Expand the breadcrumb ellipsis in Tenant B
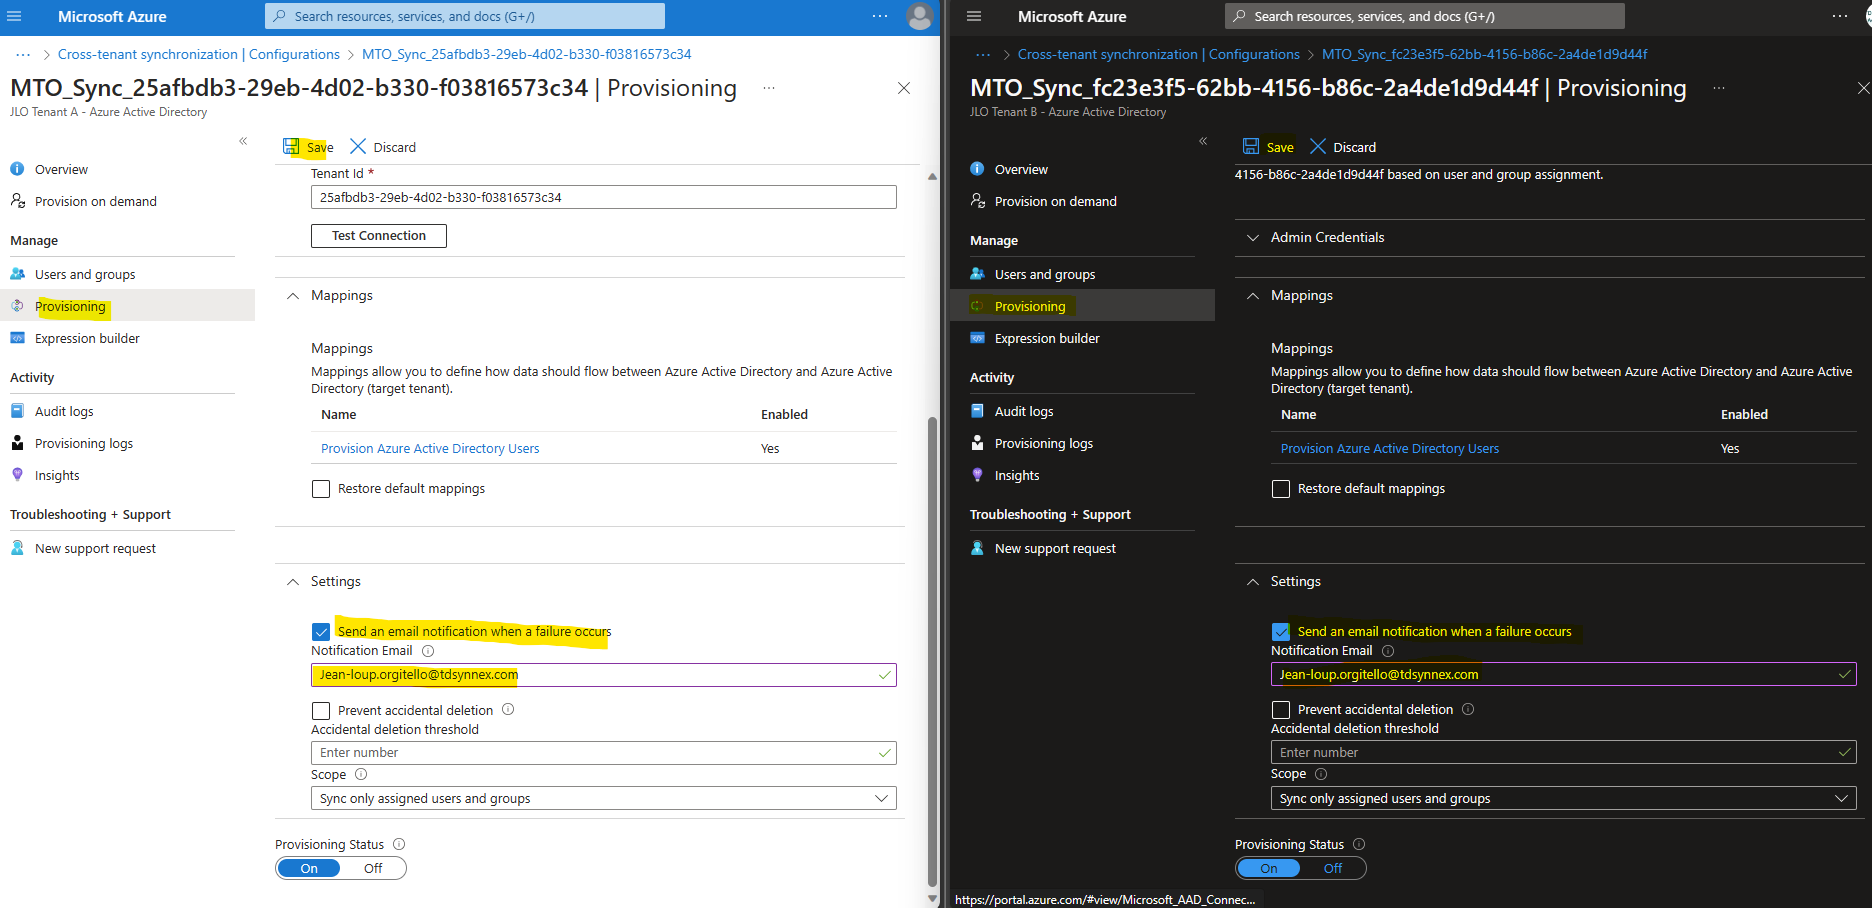 [x=983, y=54]
